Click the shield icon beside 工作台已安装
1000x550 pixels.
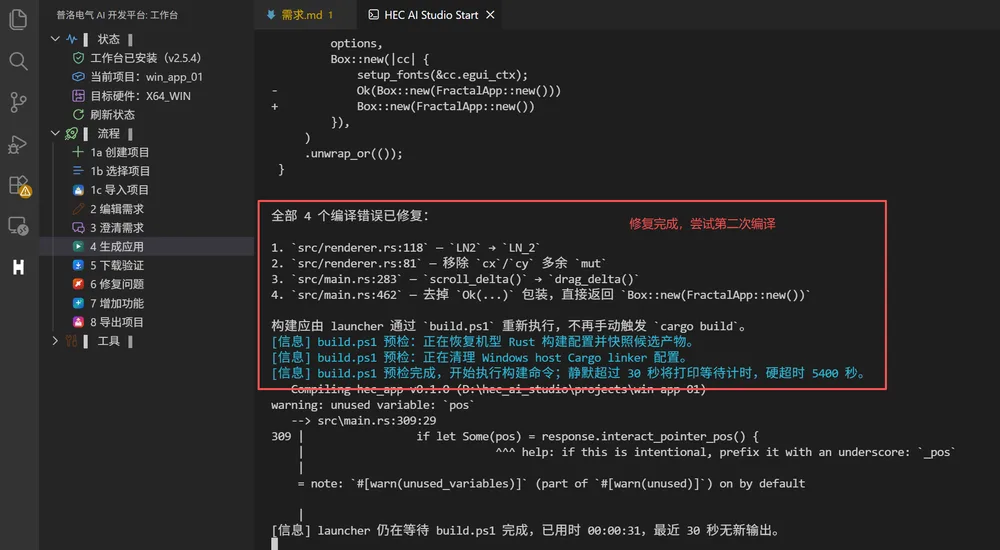tap(78, 58)
